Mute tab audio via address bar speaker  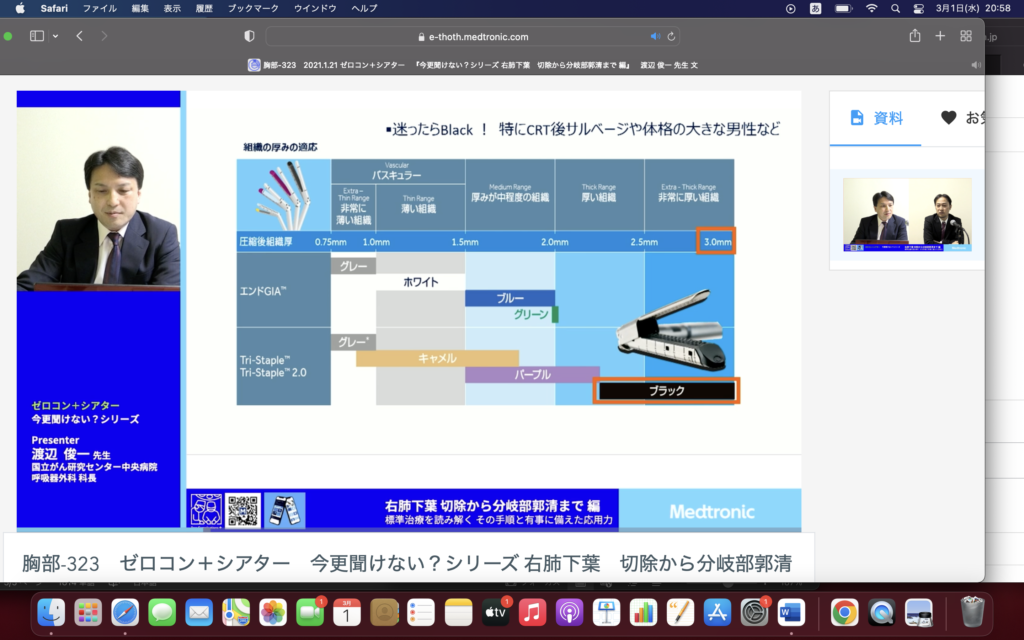(655, 37)
